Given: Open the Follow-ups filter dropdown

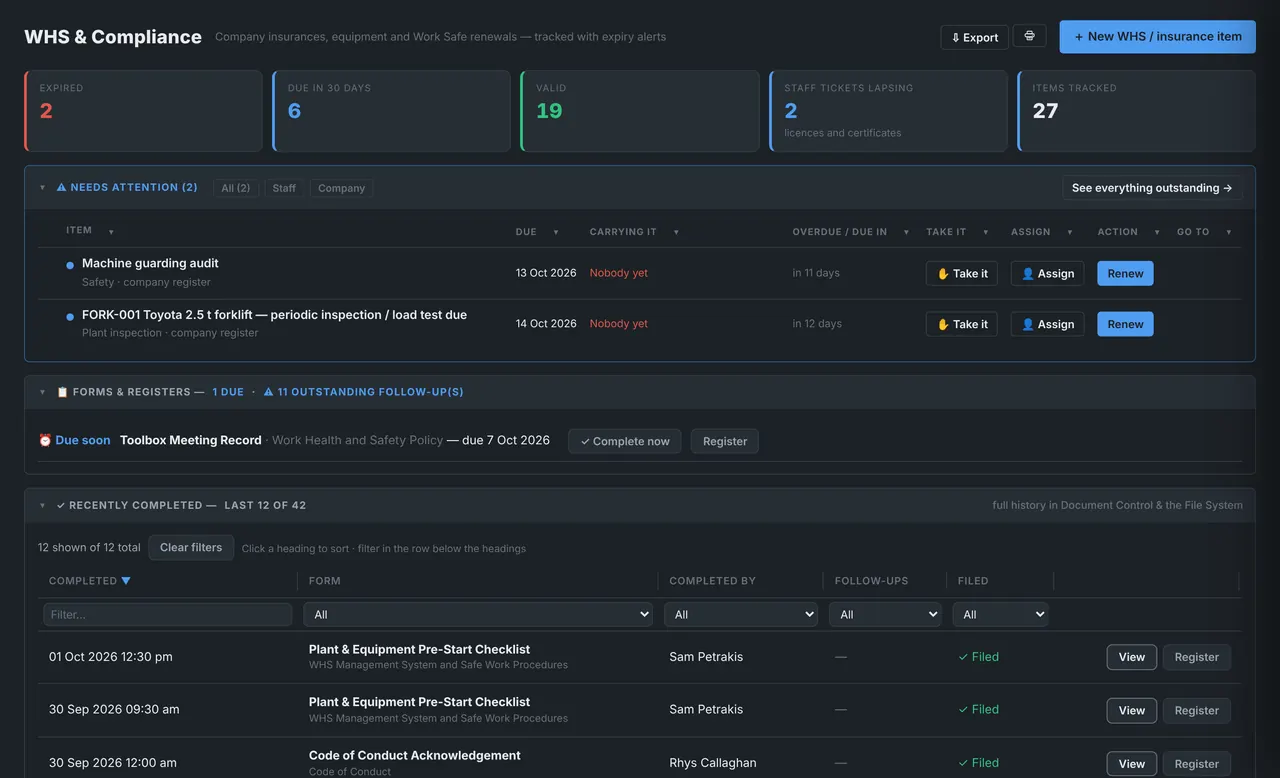Looking at the screenshot, I should (885, 615).
